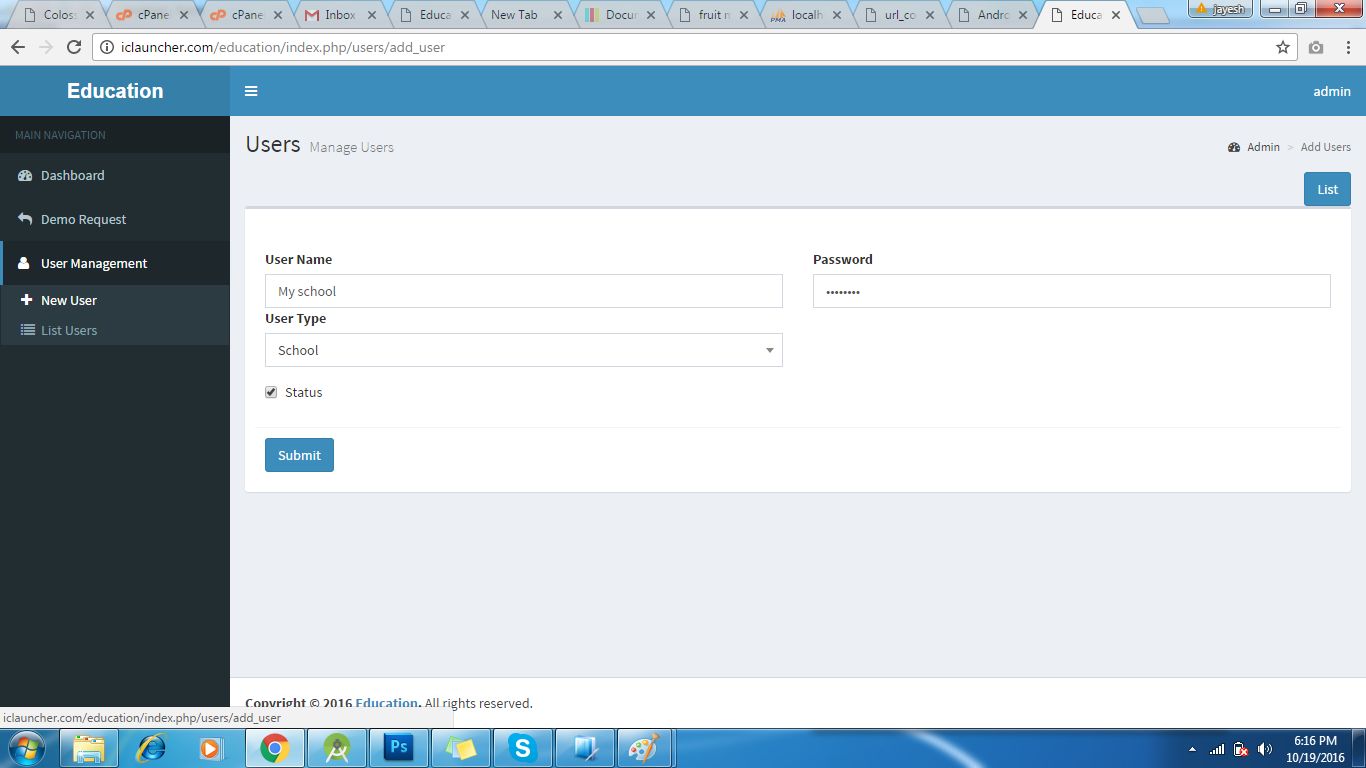Click the plus icon beside New User

[27, 300]
